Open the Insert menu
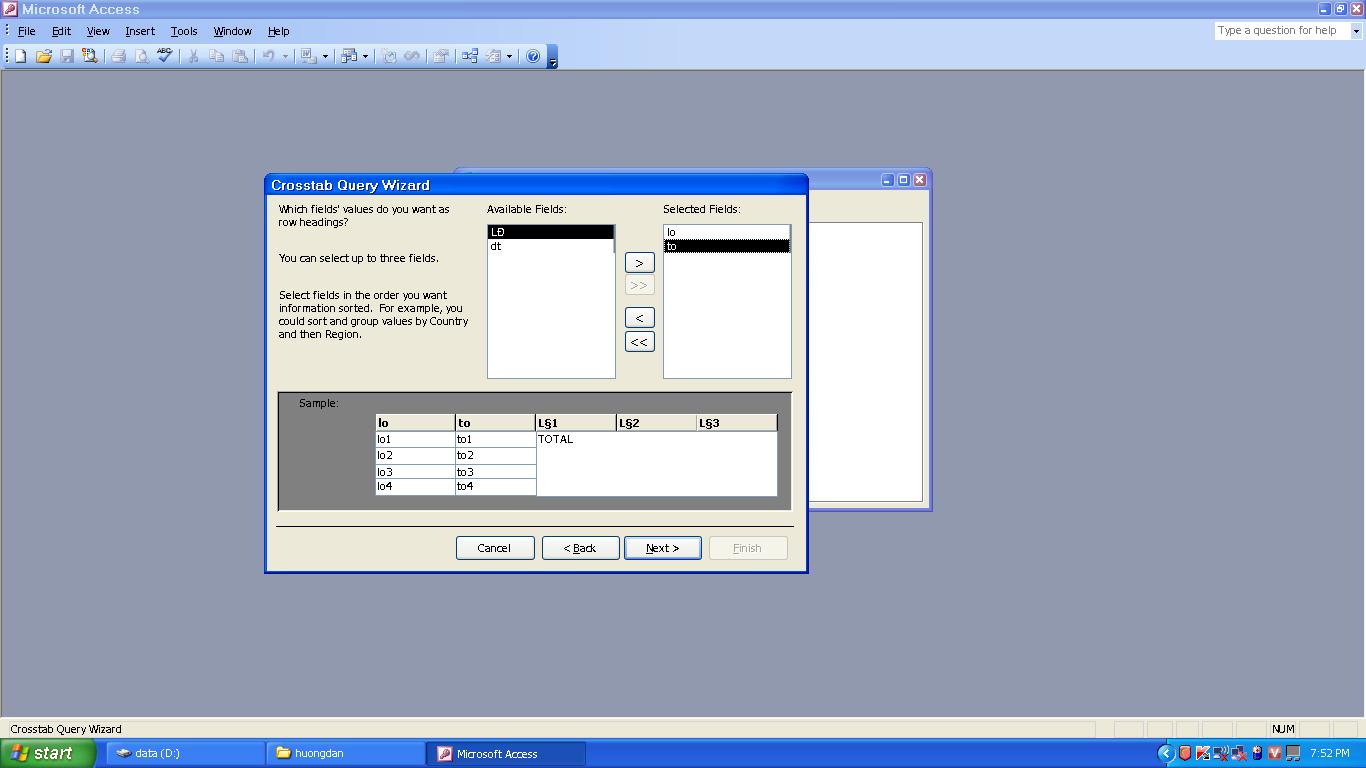This screenshot has height=768, width=1366. coord(140,31)
